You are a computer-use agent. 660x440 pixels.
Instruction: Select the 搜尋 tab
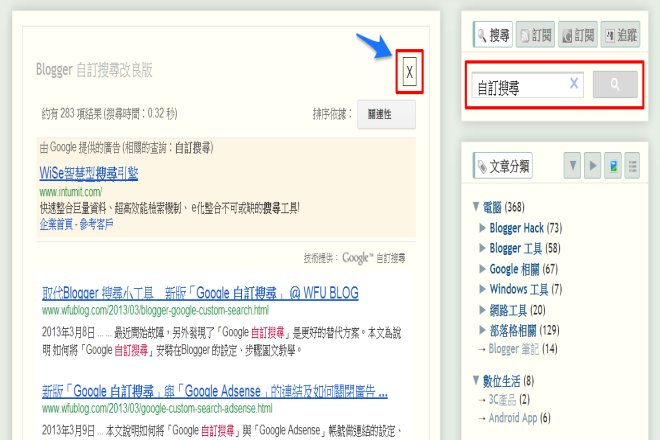pos(493,35)
